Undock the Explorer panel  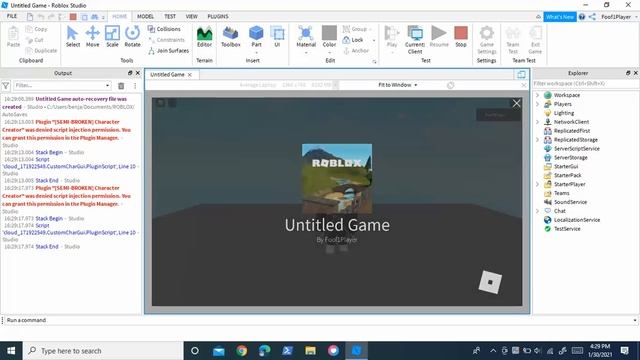click(x=628, y=73)
